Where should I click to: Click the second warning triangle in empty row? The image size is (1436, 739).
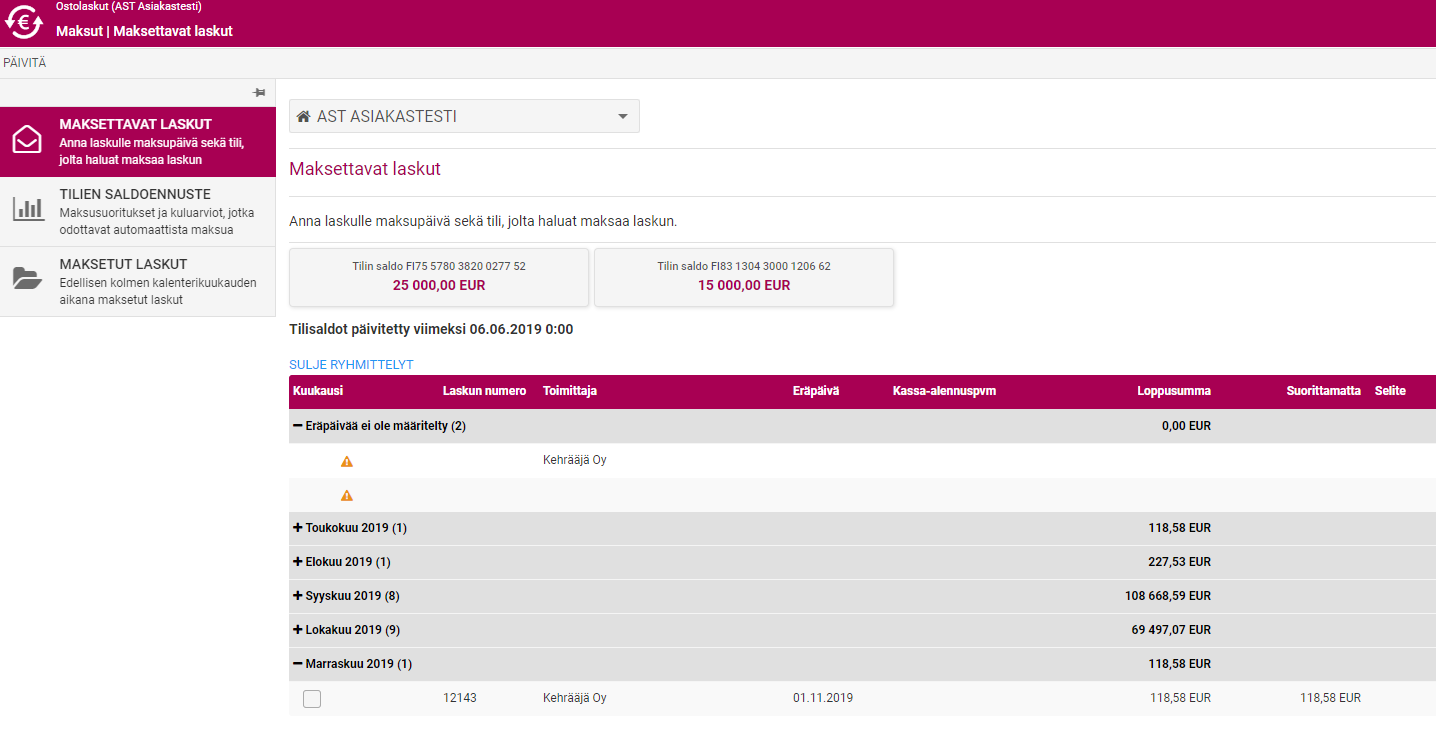[347, 495]
